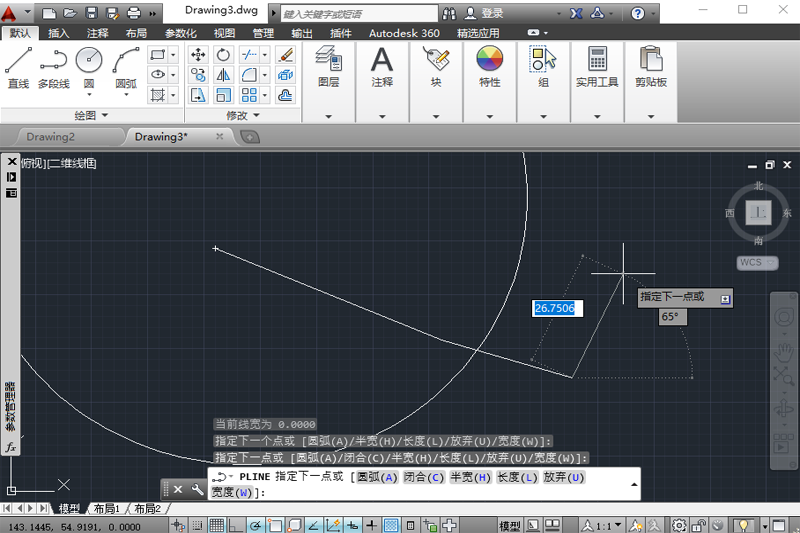Click the Pan hand icon in navigation bar
The image size is (800, 533).
[784, 351]
